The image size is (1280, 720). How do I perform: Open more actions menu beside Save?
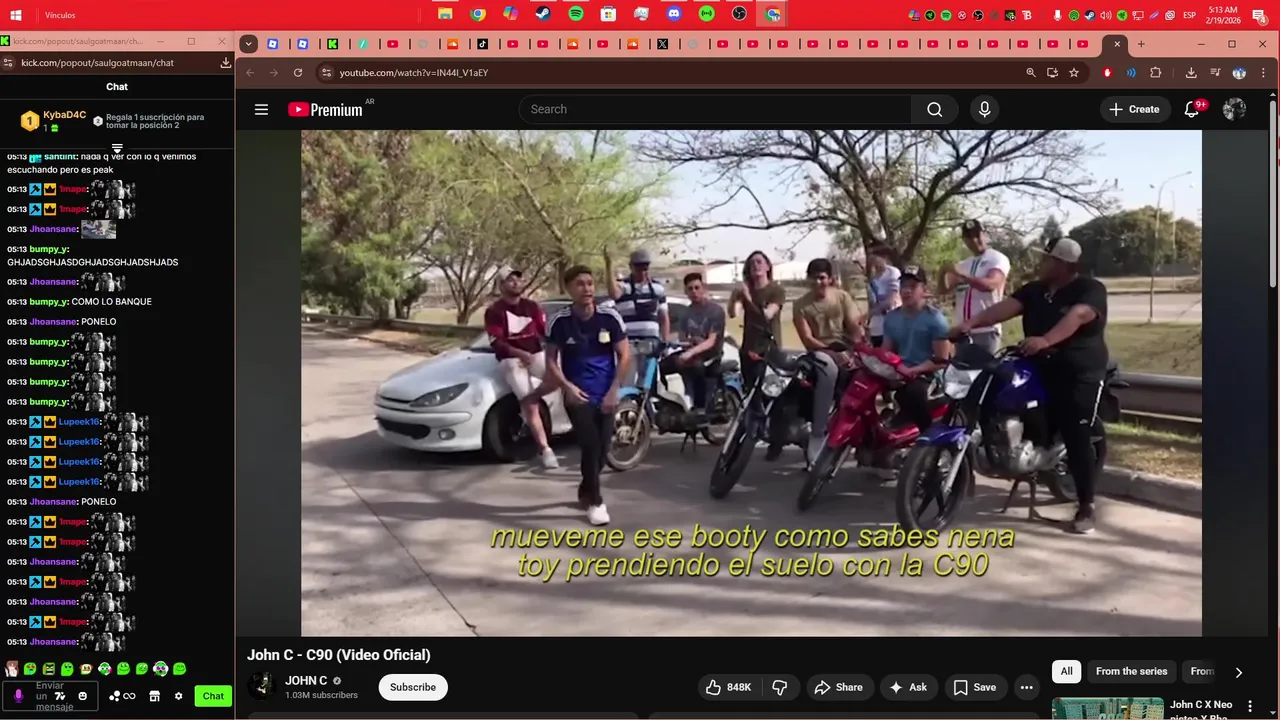point(1026,687)
